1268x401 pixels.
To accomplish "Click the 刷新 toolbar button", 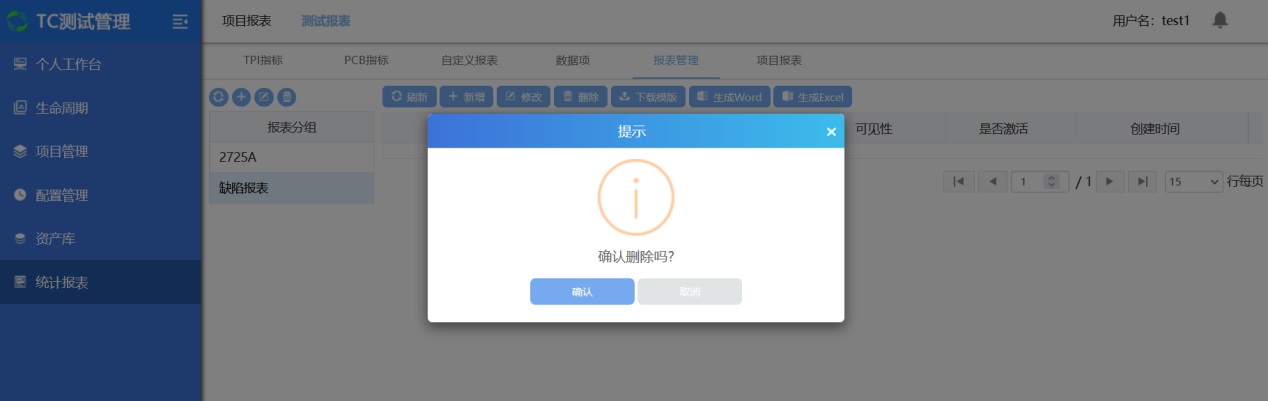I will point(409,97).
